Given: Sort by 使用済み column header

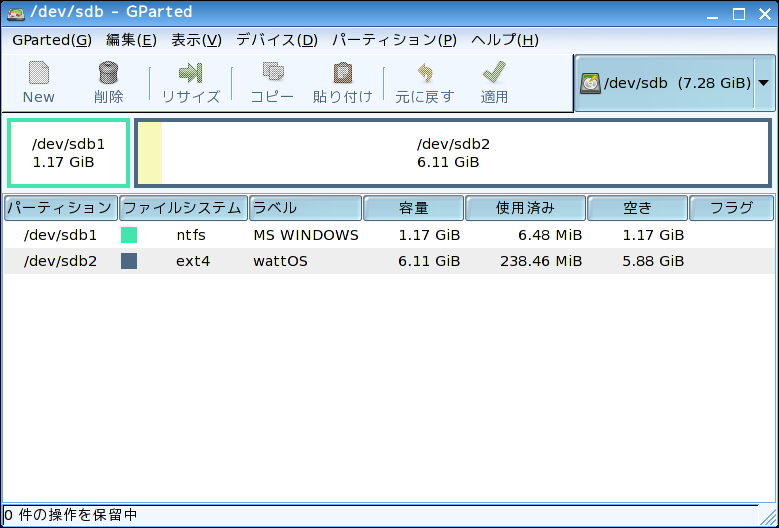Looking at the screenshot, I should [x=525, y=208].
